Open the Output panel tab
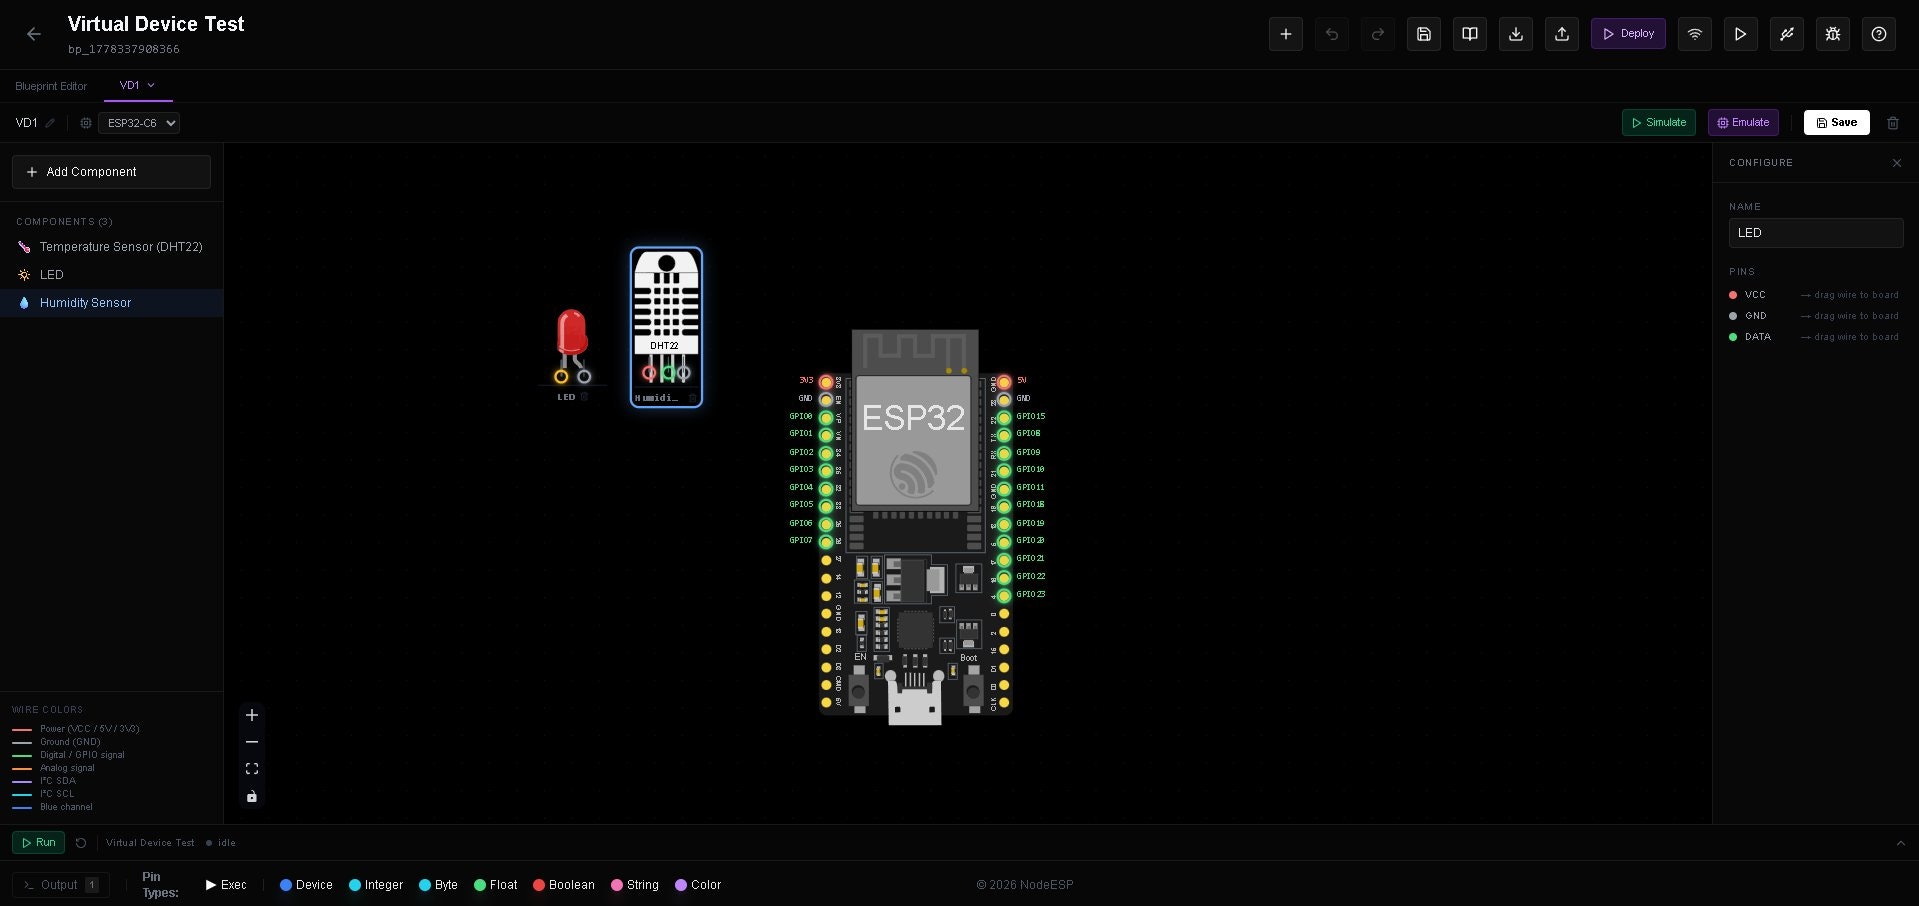Screen dimensions: 1919x906 (60, 885)
